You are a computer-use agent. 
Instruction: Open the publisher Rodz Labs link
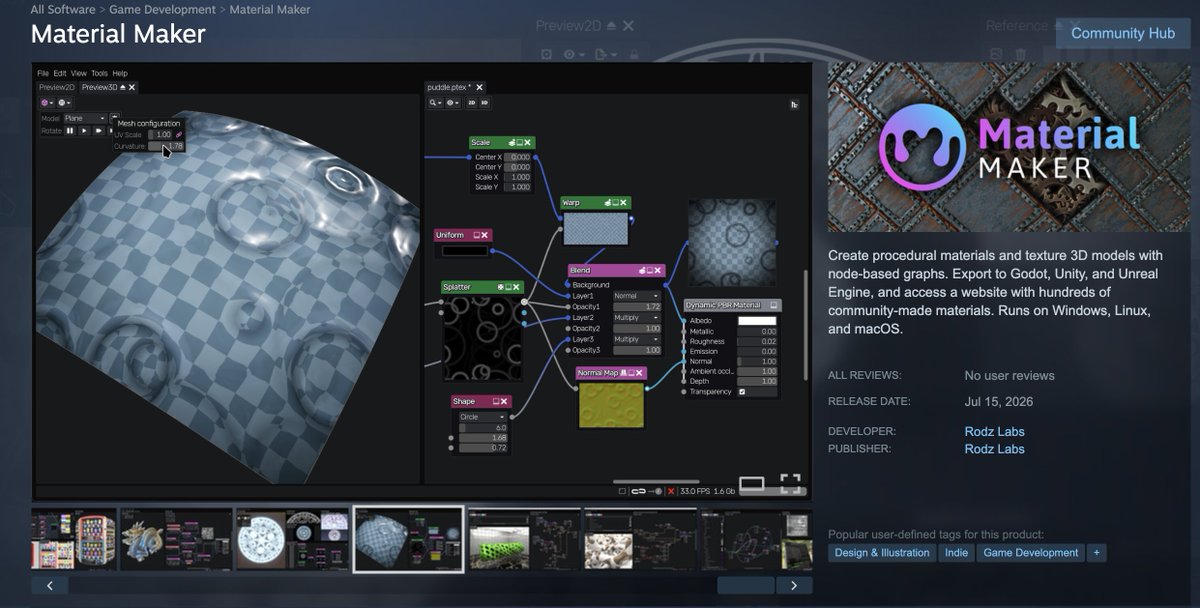[x=994, y=449]
